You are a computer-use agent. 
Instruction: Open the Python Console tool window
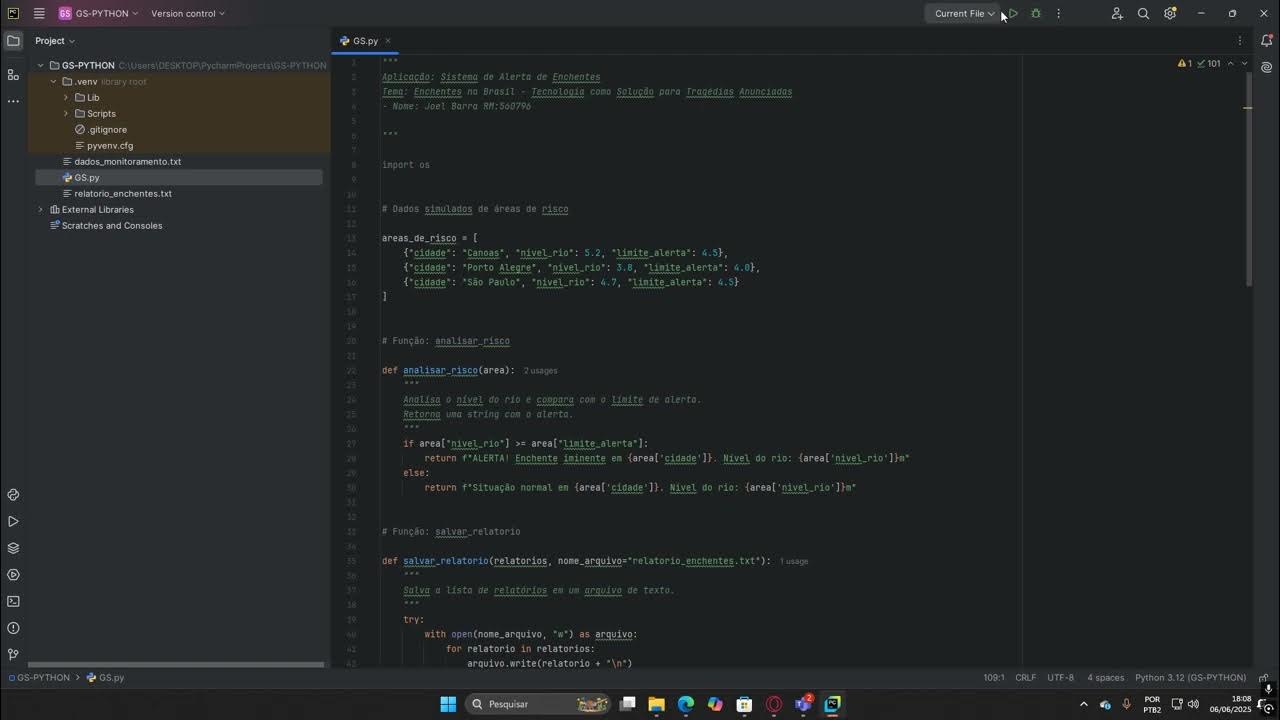tap(13, 495)
